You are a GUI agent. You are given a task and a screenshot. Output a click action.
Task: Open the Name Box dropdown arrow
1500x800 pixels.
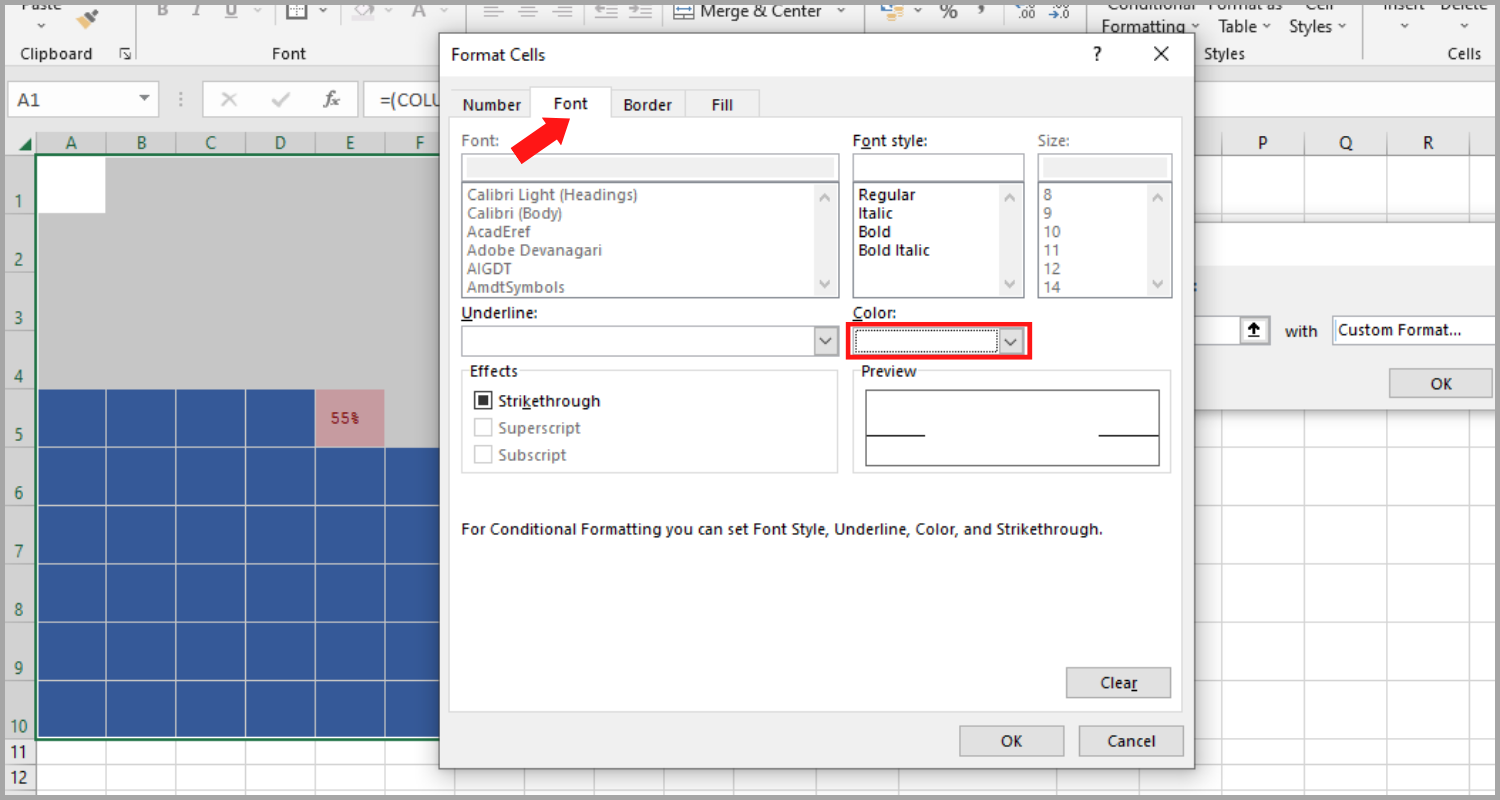144,99
